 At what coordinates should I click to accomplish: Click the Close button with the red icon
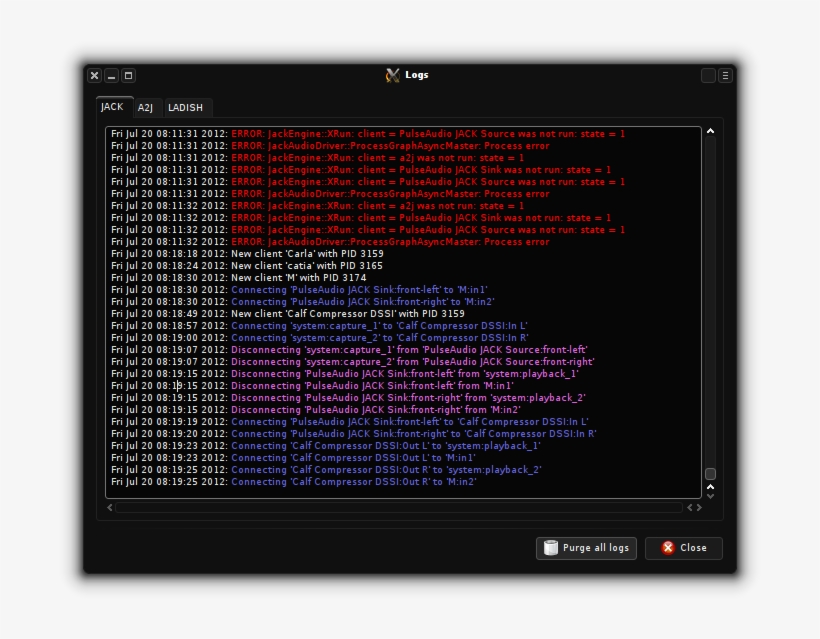(683, 548)
